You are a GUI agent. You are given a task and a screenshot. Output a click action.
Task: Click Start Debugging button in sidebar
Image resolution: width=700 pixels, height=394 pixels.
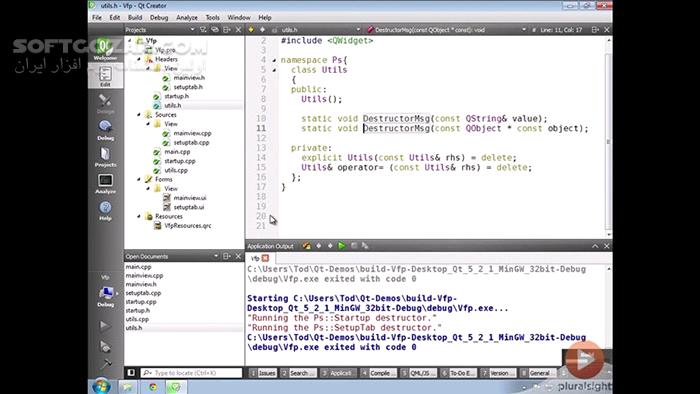click(x=105, y=346)
